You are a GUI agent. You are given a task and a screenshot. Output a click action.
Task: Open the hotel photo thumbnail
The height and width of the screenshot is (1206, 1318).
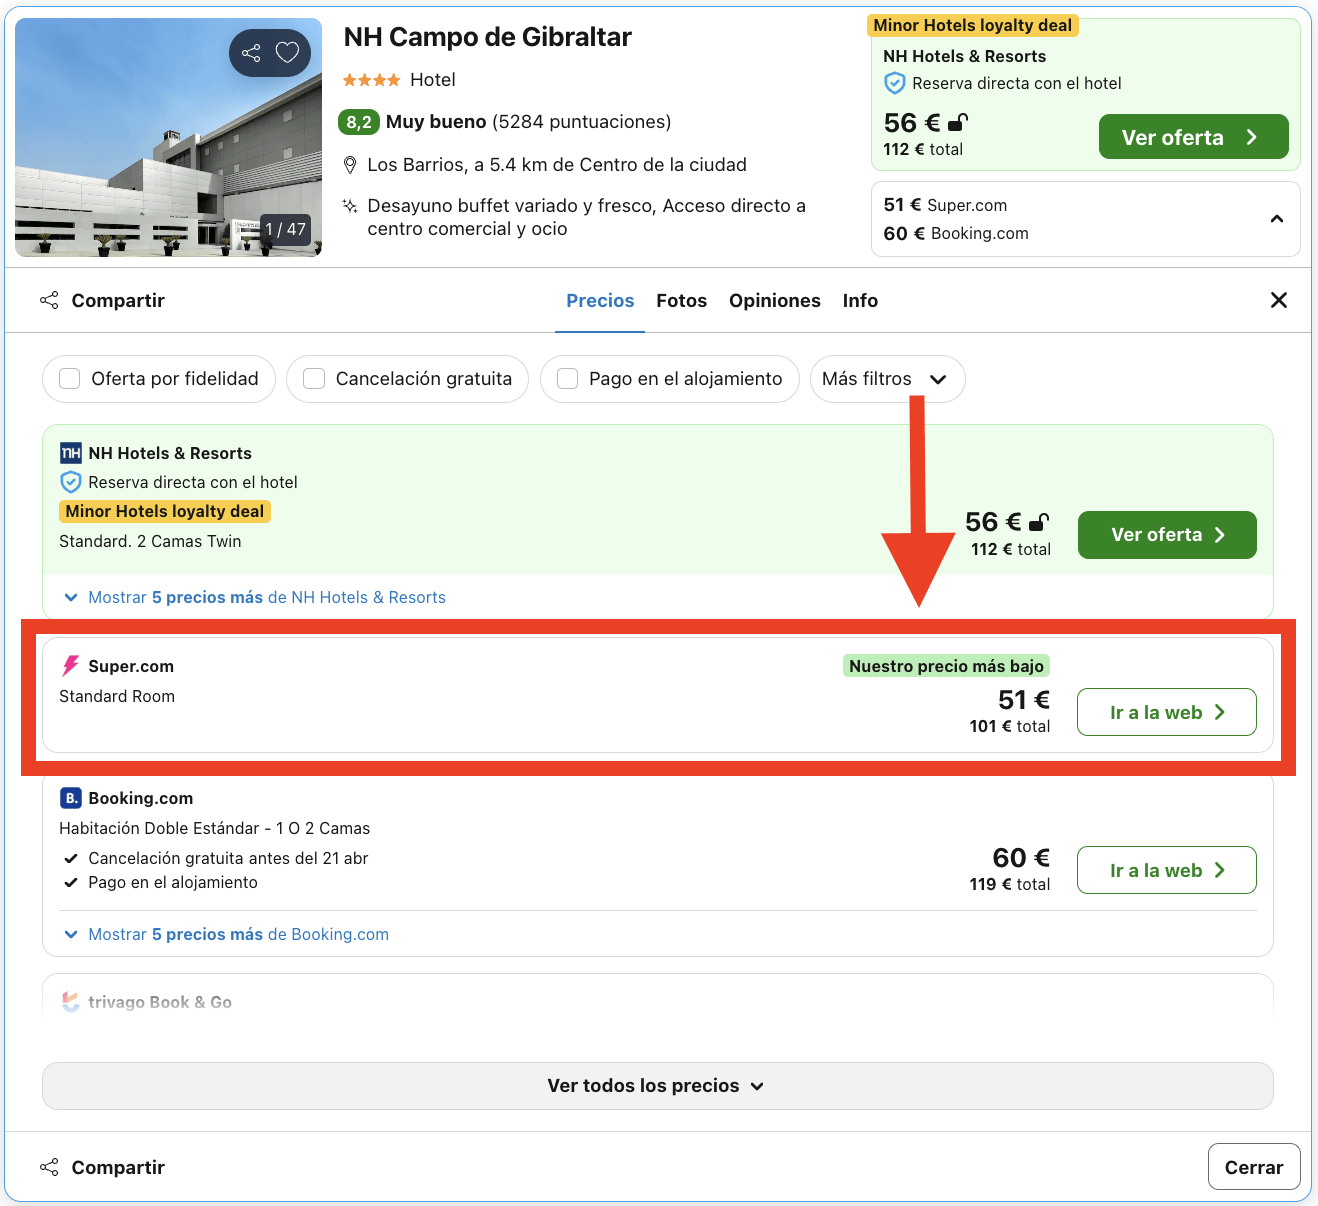(168, 138)
